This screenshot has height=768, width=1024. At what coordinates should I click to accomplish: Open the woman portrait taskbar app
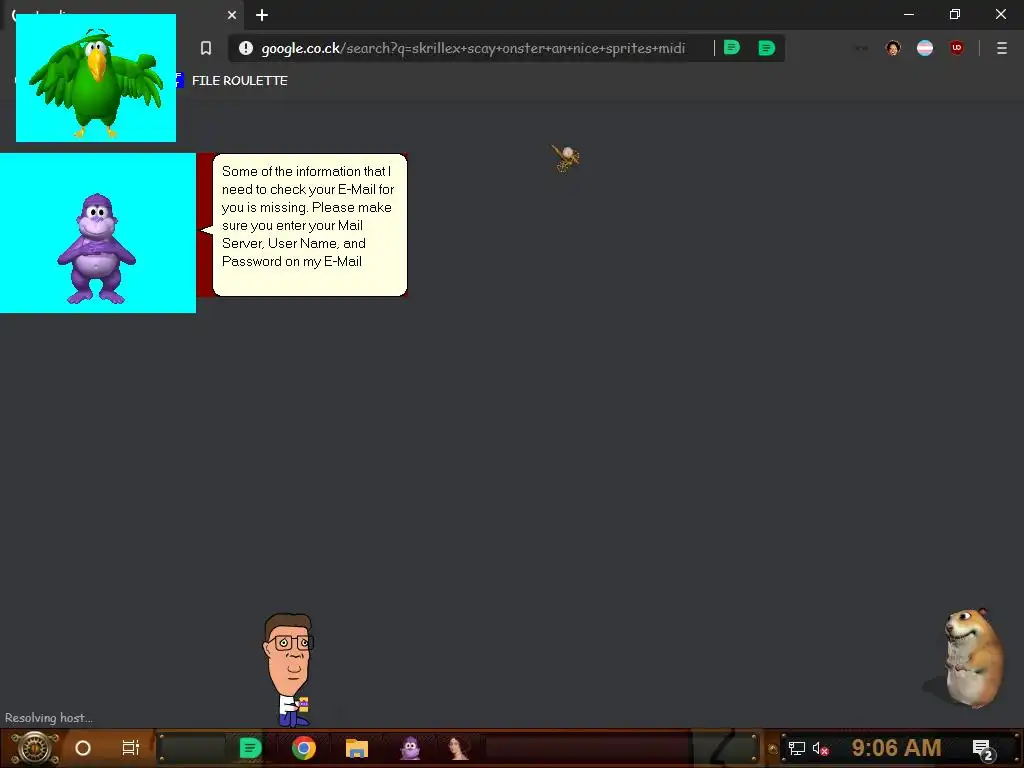tap(458, 748)
